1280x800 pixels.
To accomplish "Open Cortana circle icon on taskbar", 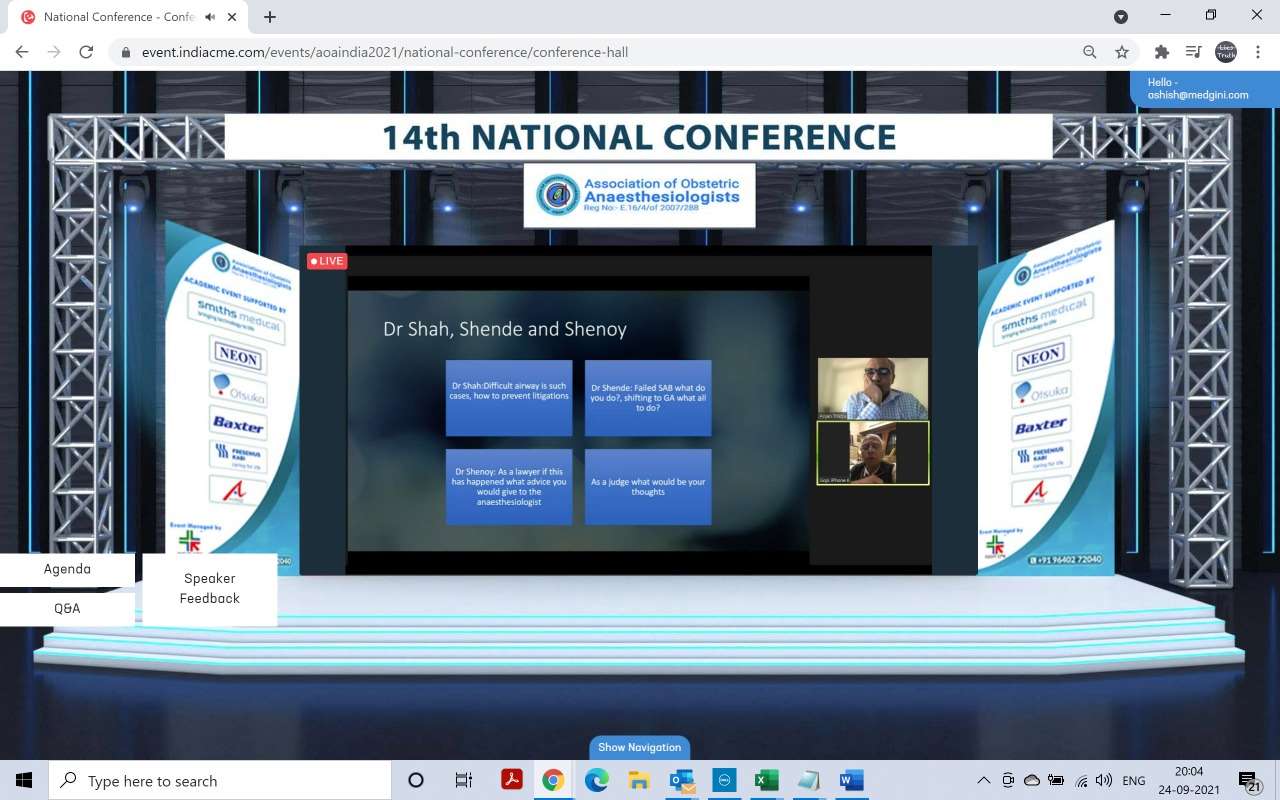I will (416, 781).
